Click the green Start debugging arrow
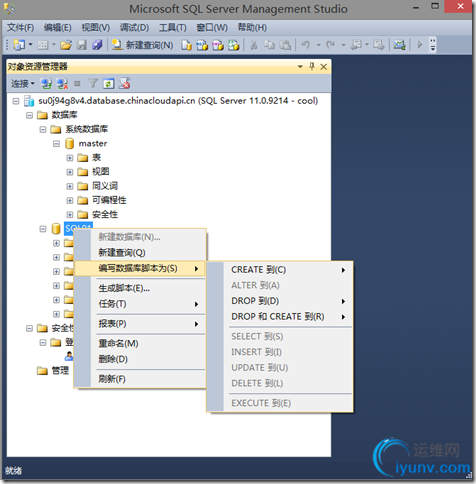The height and width of the screenshot is (484, 476). point(420,44)
